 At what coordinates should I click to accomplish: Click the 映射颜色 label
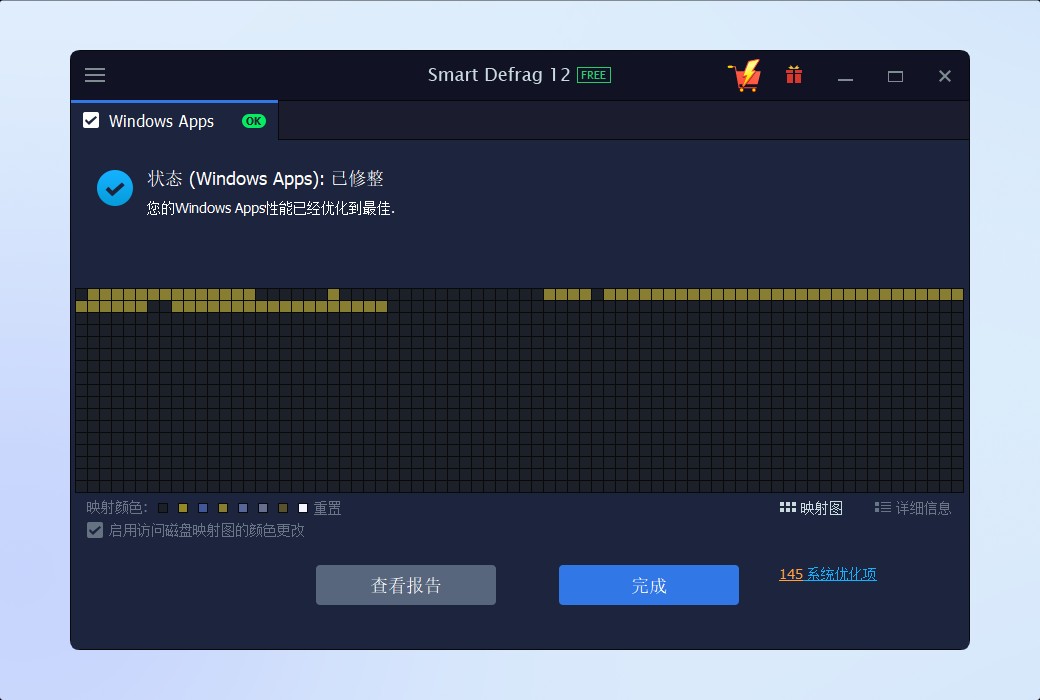(x=117, y=508)
